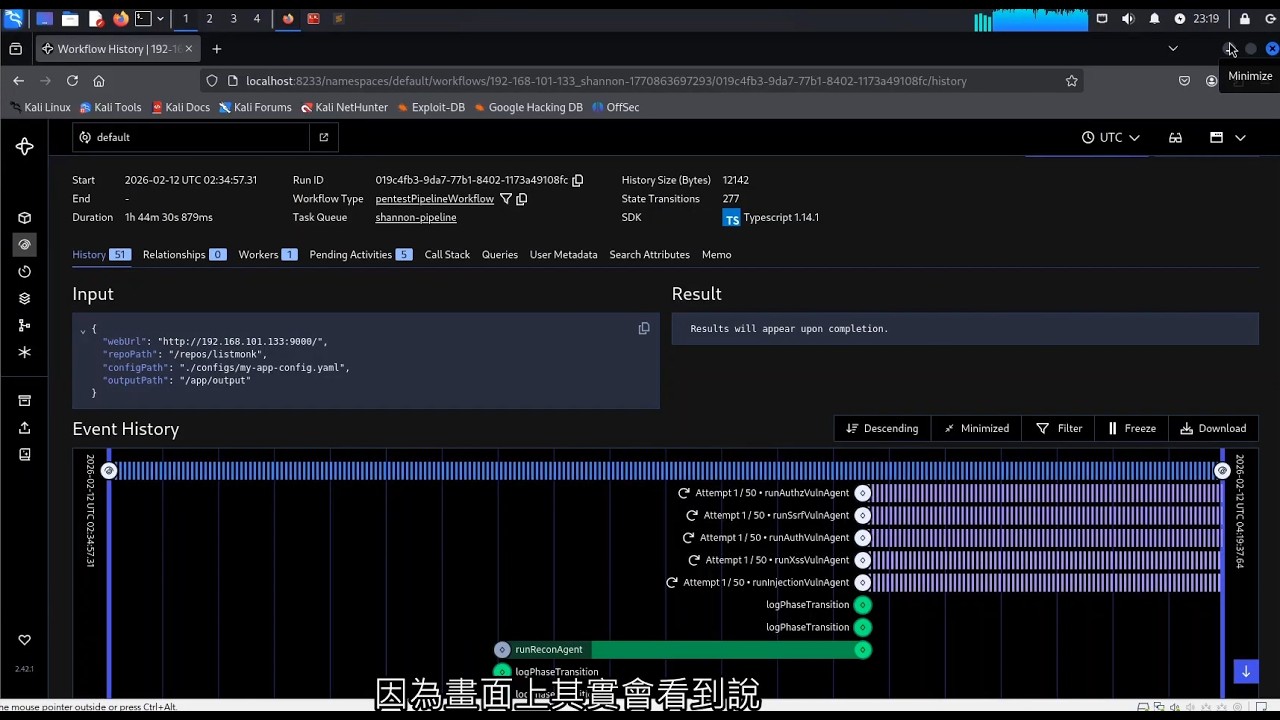The image size is (1280, 720).
Task: Copy the Input JSON payload
Action: point(644,328)
